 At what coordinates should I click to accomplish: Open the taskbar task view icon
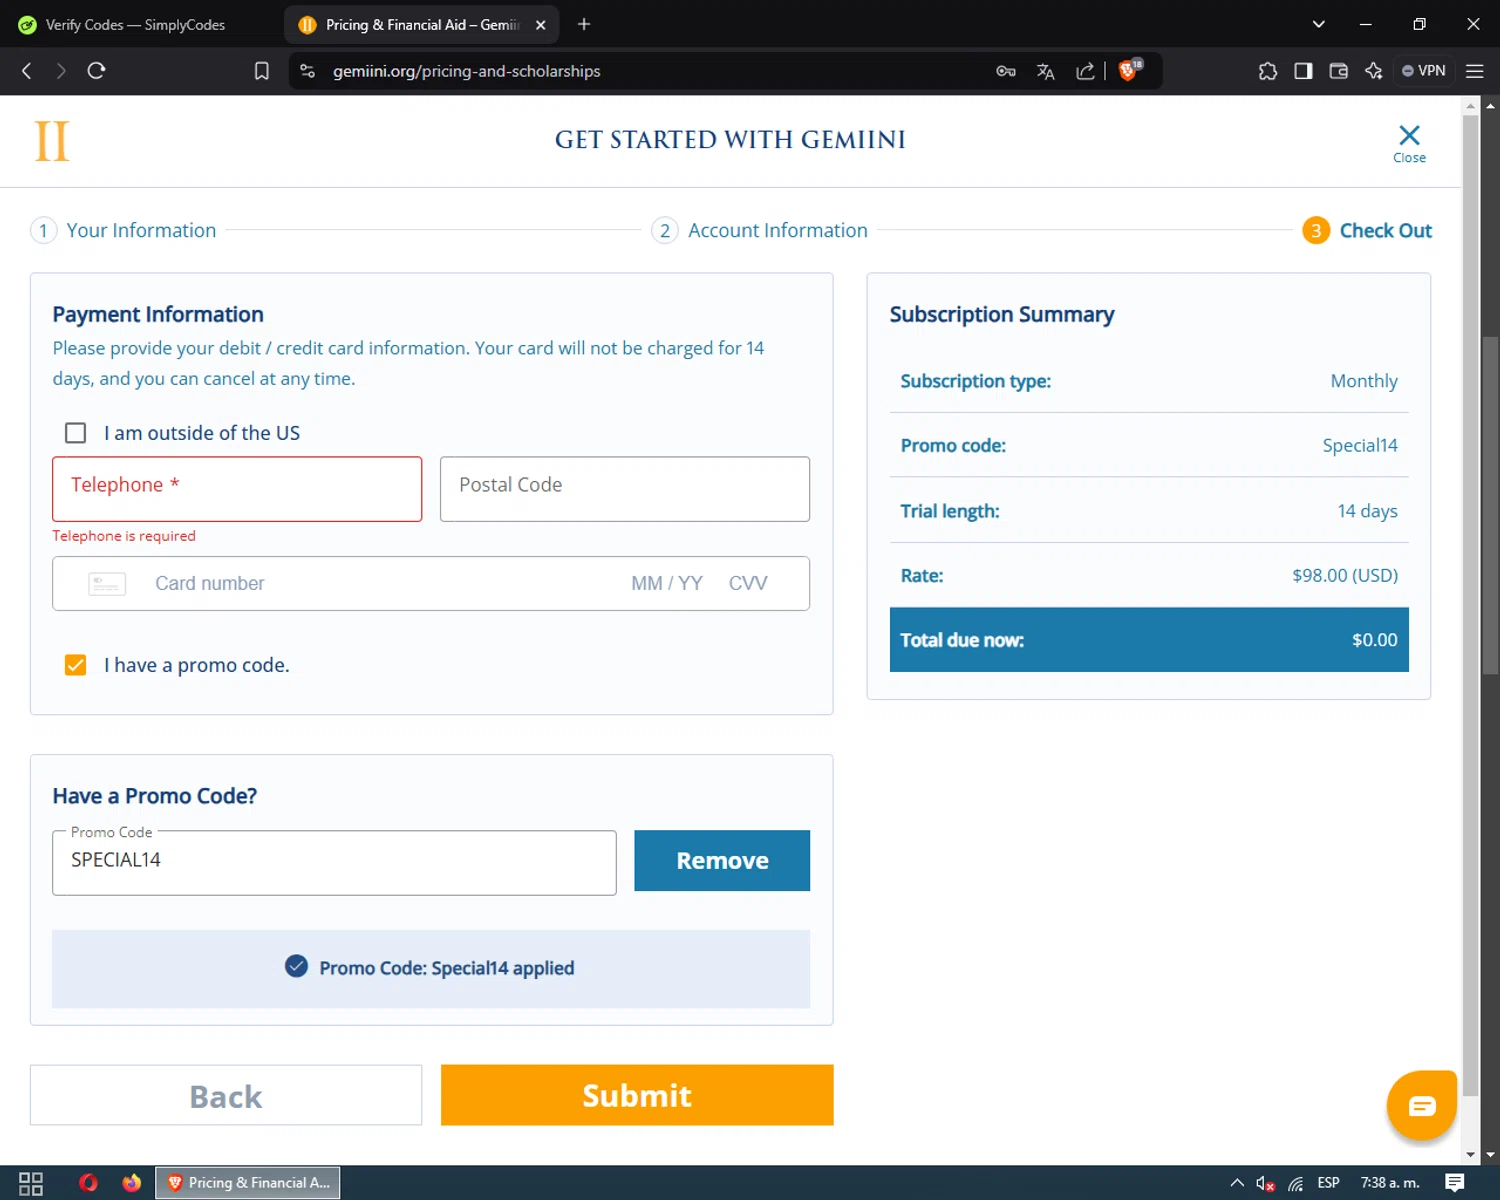click(x=31, y=1183)
